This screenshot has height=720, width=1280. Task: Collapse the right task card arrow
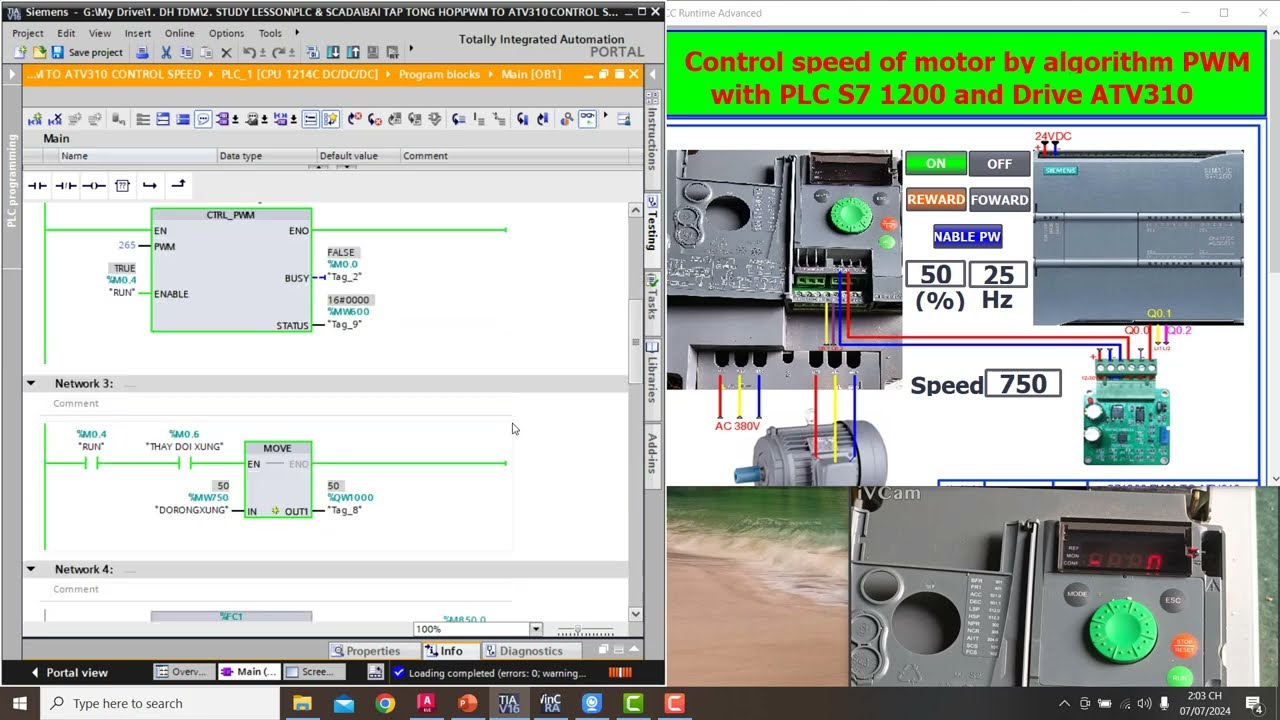pyautogui.click(x=652, y=74)
